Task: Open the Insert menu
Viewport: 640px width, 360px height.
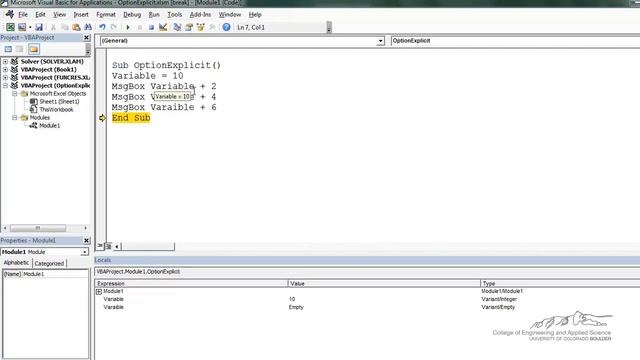Action: pyautogui.click(x=81, y=14)
